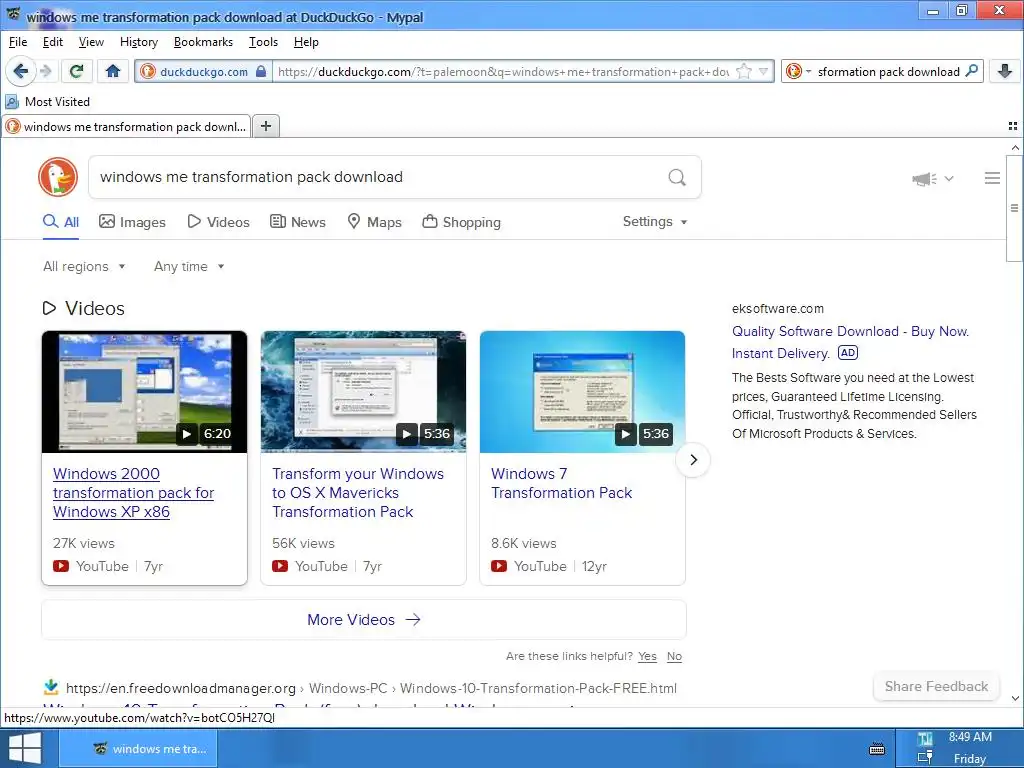Switch to the Images results tab
Image resolution: width=1024 pixels, height=768 pixels.
coord(133,222)
